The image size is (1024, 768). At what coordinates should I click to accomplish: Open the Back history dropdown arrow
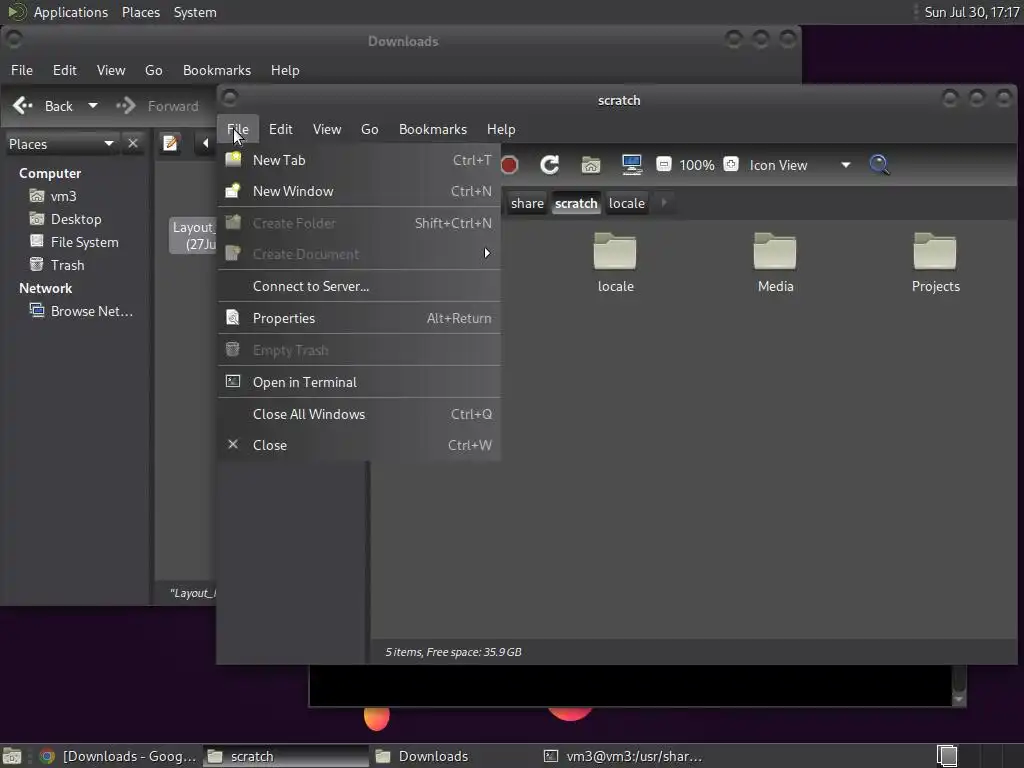pos(93,105)
